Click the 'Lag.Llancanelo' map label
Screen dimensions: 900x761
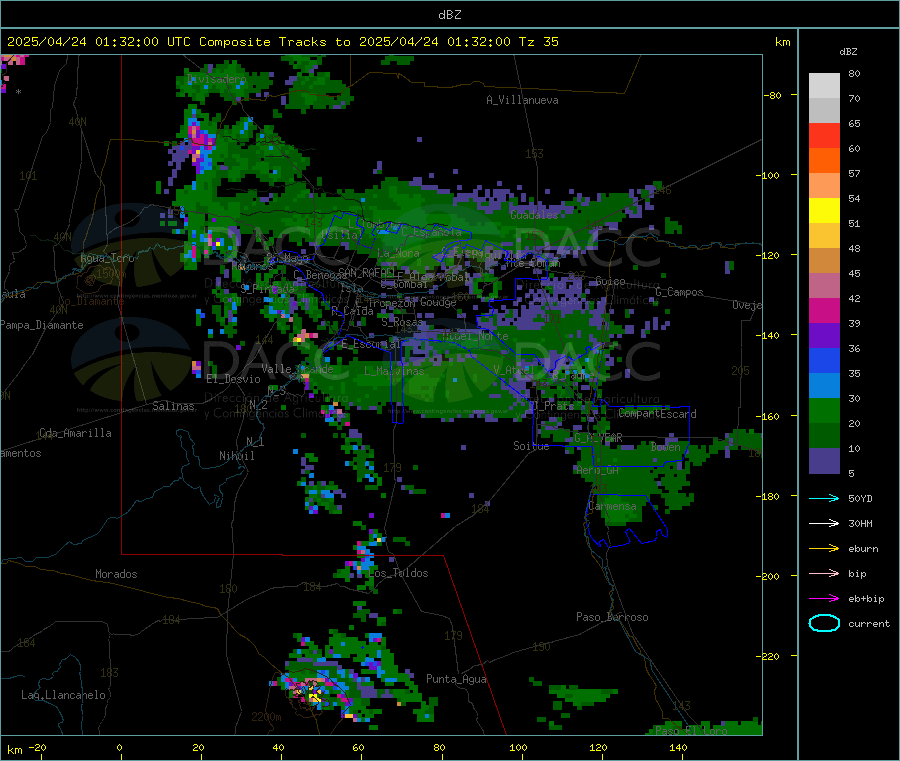(63, 695)
